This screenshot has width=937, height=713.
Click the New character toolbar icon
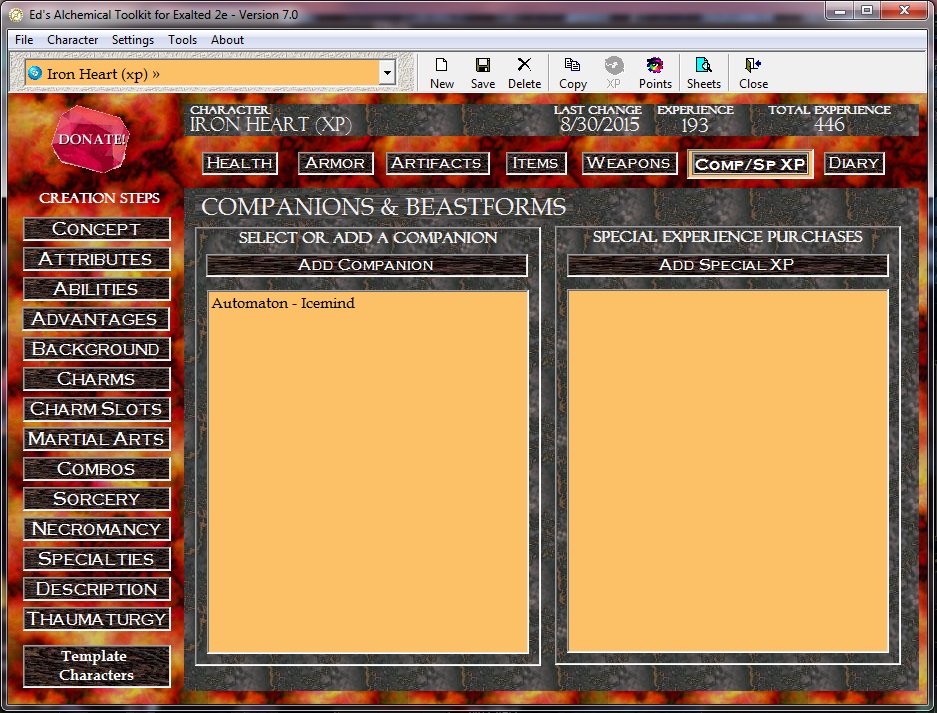442,73
